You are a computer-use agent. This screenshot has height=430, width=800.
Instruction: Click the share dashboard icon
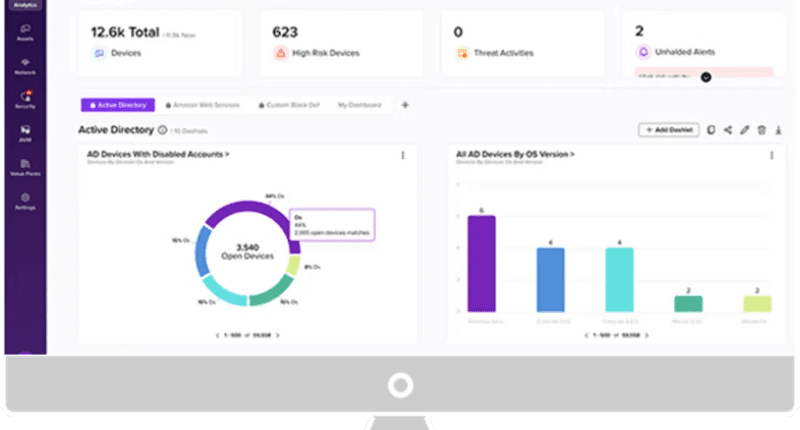coord(727,130)
